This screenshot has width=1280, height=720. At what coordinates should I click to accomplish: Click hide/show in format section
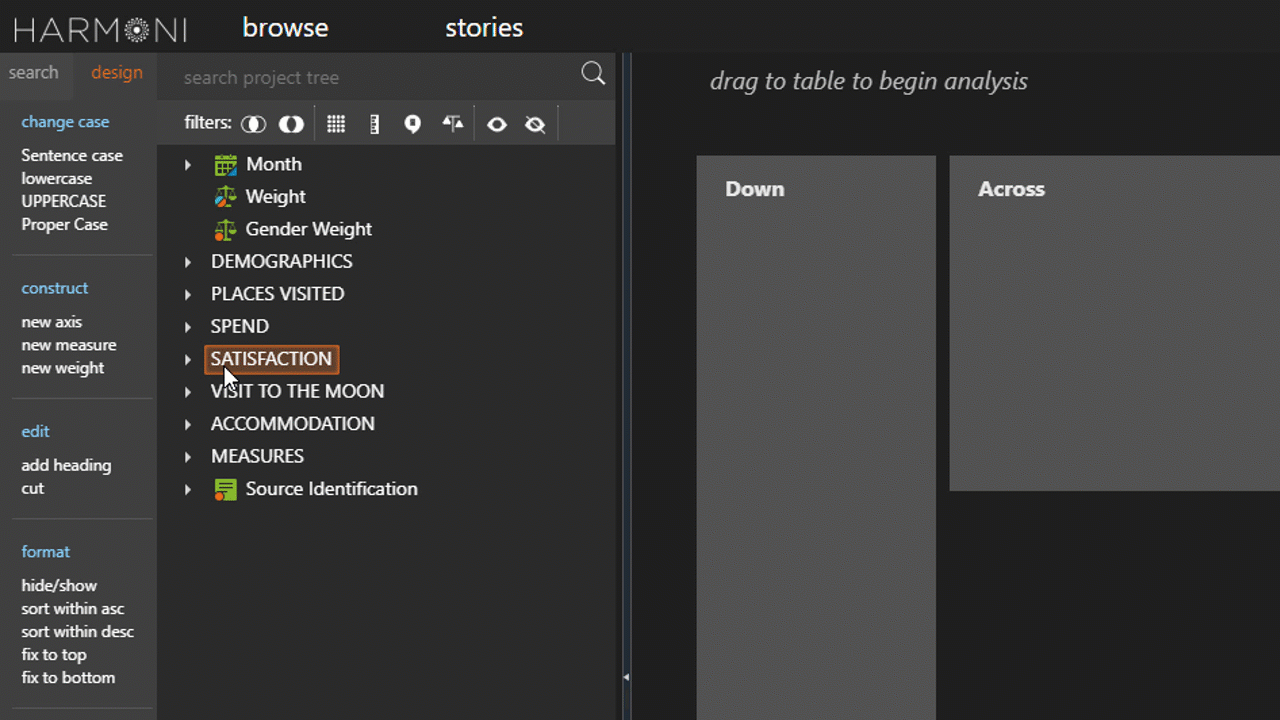click(59, 585)
